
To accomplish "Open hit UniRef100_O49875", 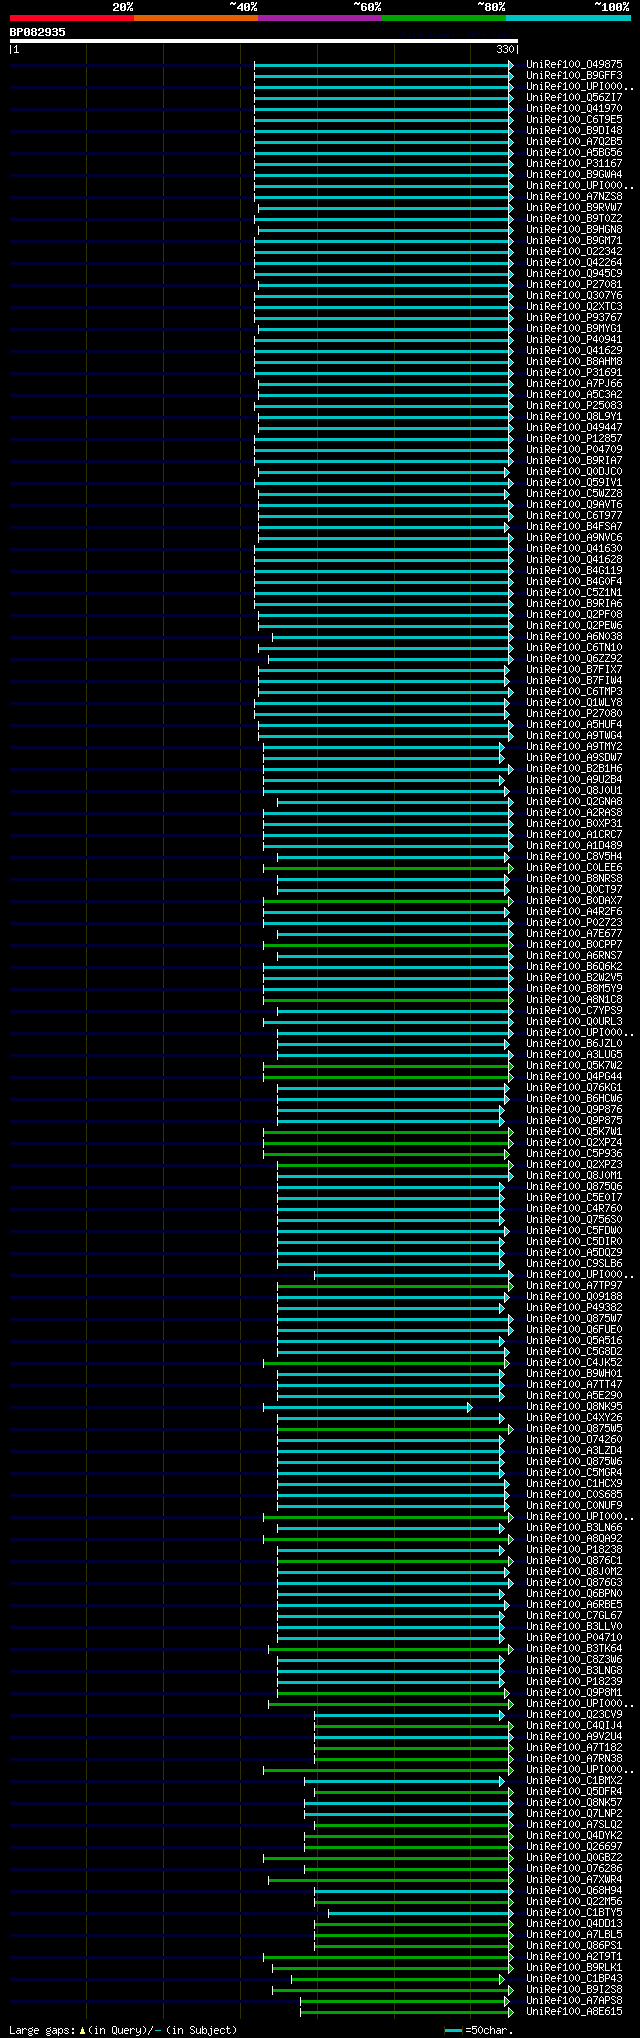I will coord(574,64).
